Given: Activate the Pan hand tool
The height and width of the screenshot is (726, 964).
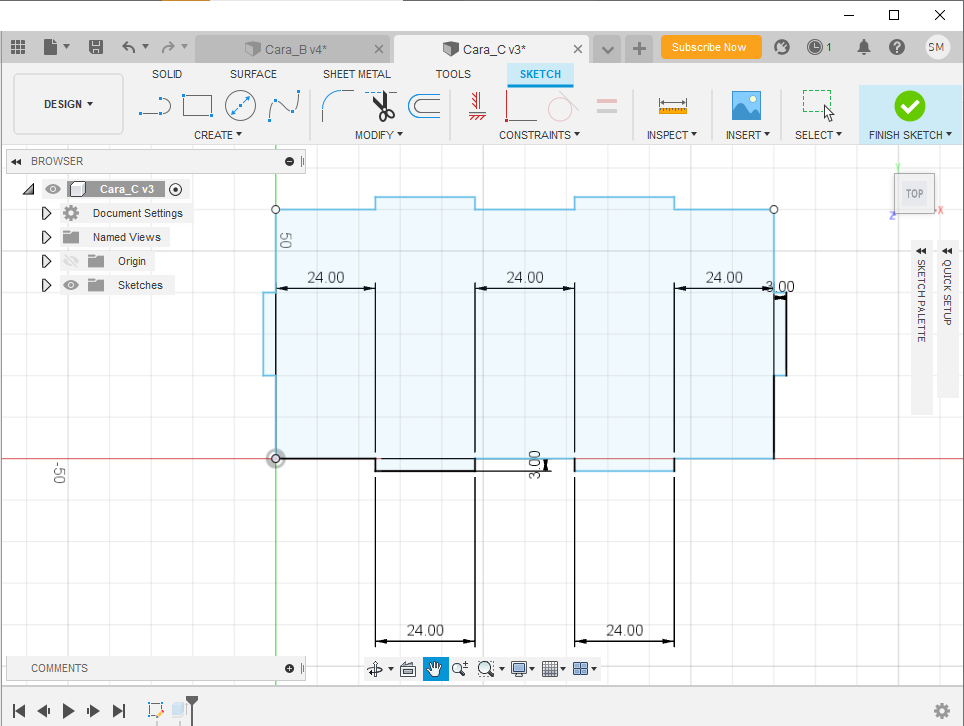Looking at the screenshot, I should [x=435, y=669].
